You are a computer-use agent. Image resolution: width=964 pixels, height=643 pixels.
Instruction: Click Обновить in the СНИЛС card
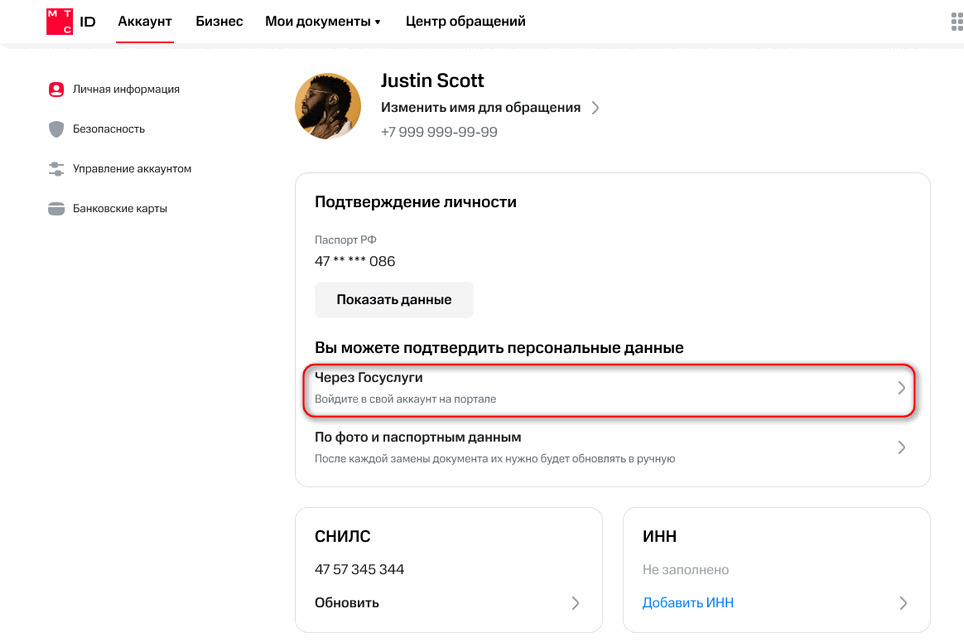pos(347,603)
